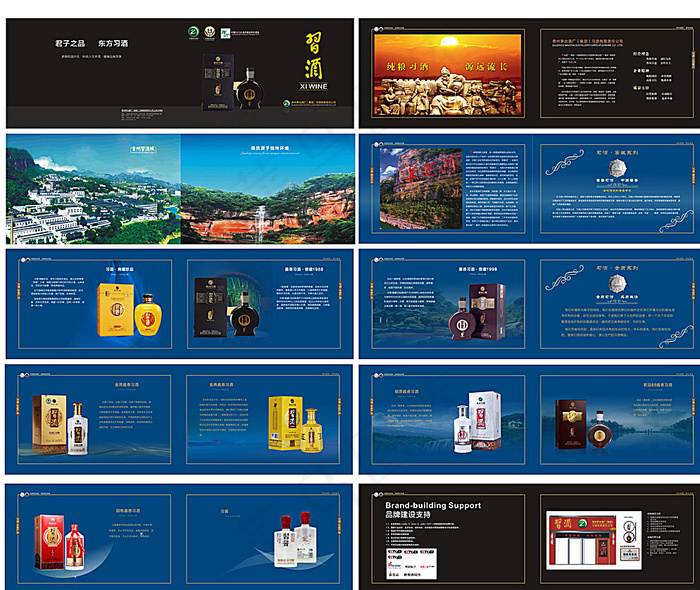Select the yellow box with gold bottle product
This screenshot has height=590, width=700.
point(295,423)
